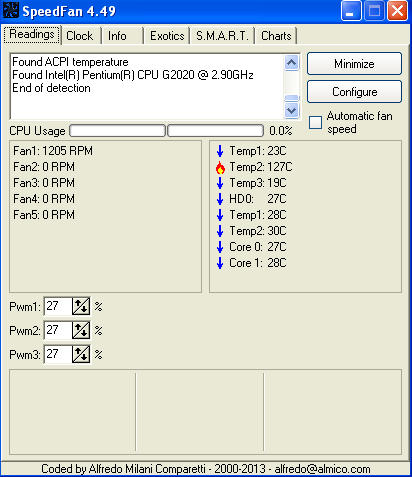The width and height of the screenshot is (412, 477).
Task: Click the Pwm2 spin arrows
Action: pyautogui.click(x=81, y=330)
